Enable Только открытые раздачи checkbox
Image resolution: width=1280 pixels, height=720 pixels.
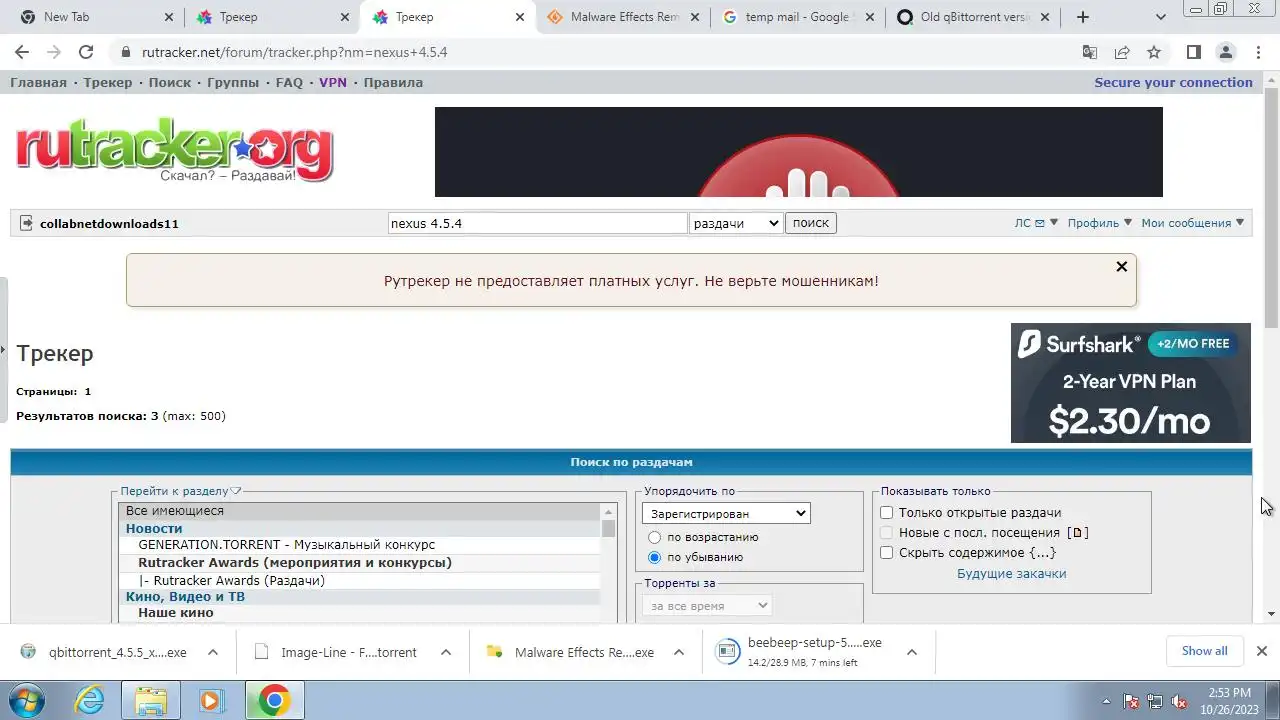click(886, 513)
